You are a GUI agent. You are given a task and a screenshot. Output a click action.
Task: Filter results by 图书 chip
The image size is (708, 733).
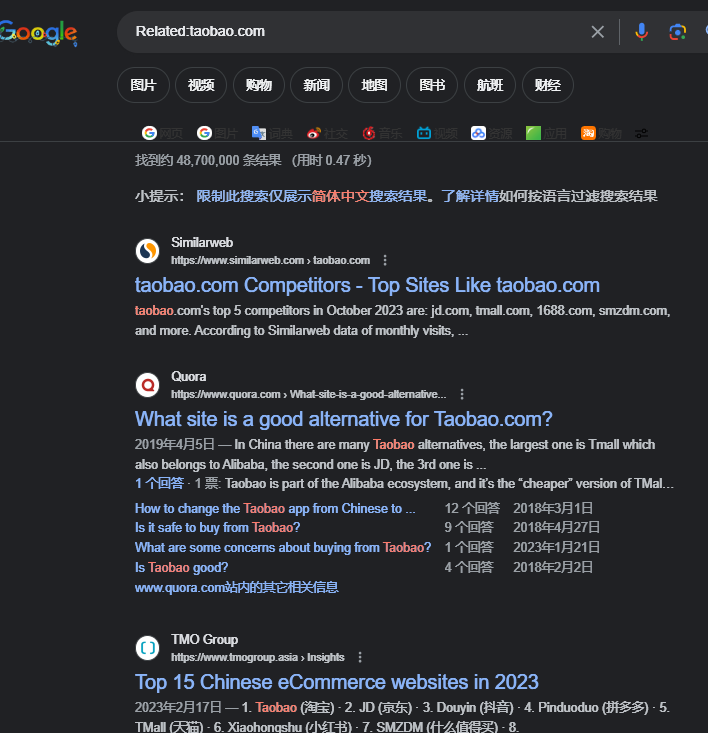[432, 85]
